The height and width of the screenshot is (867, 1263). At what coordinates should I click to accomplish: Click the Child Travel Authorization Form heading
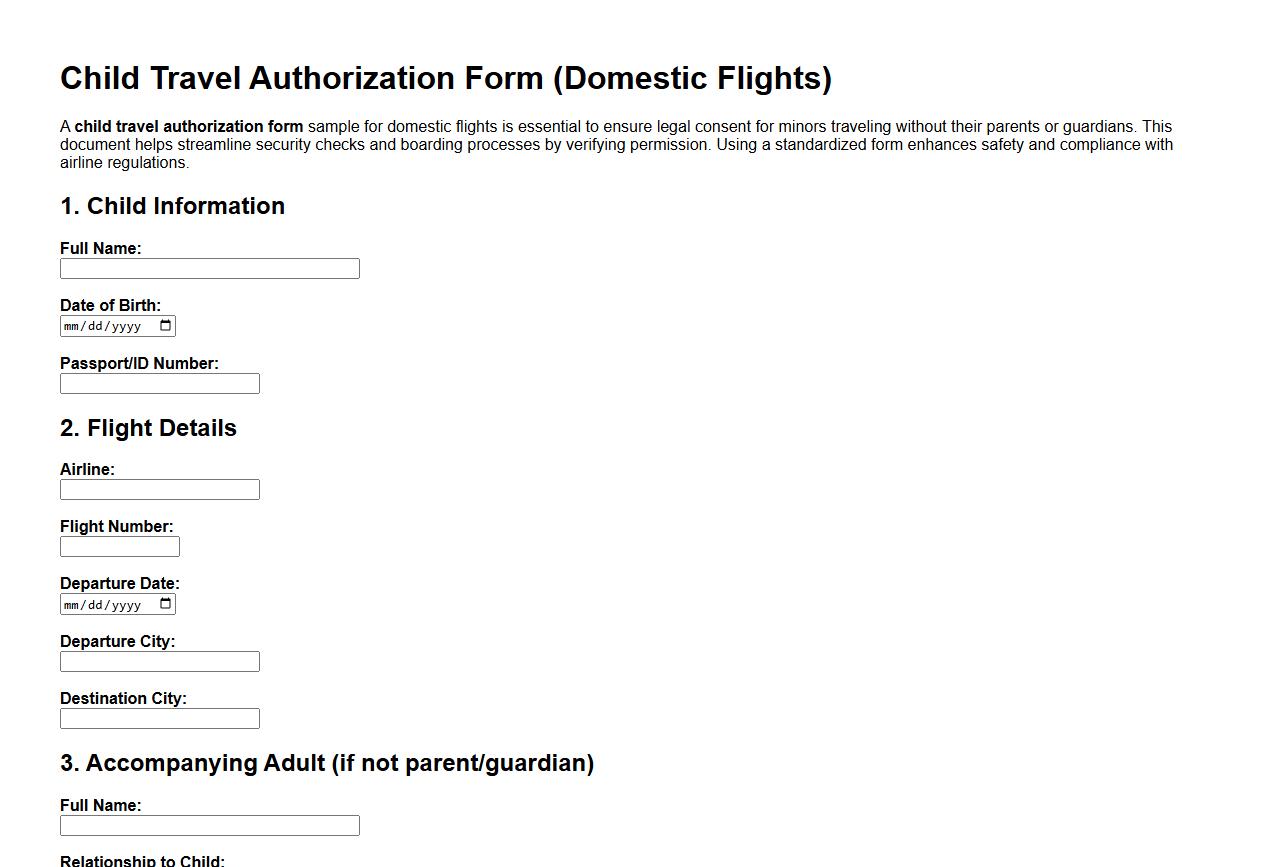click(x=446, y=78)
